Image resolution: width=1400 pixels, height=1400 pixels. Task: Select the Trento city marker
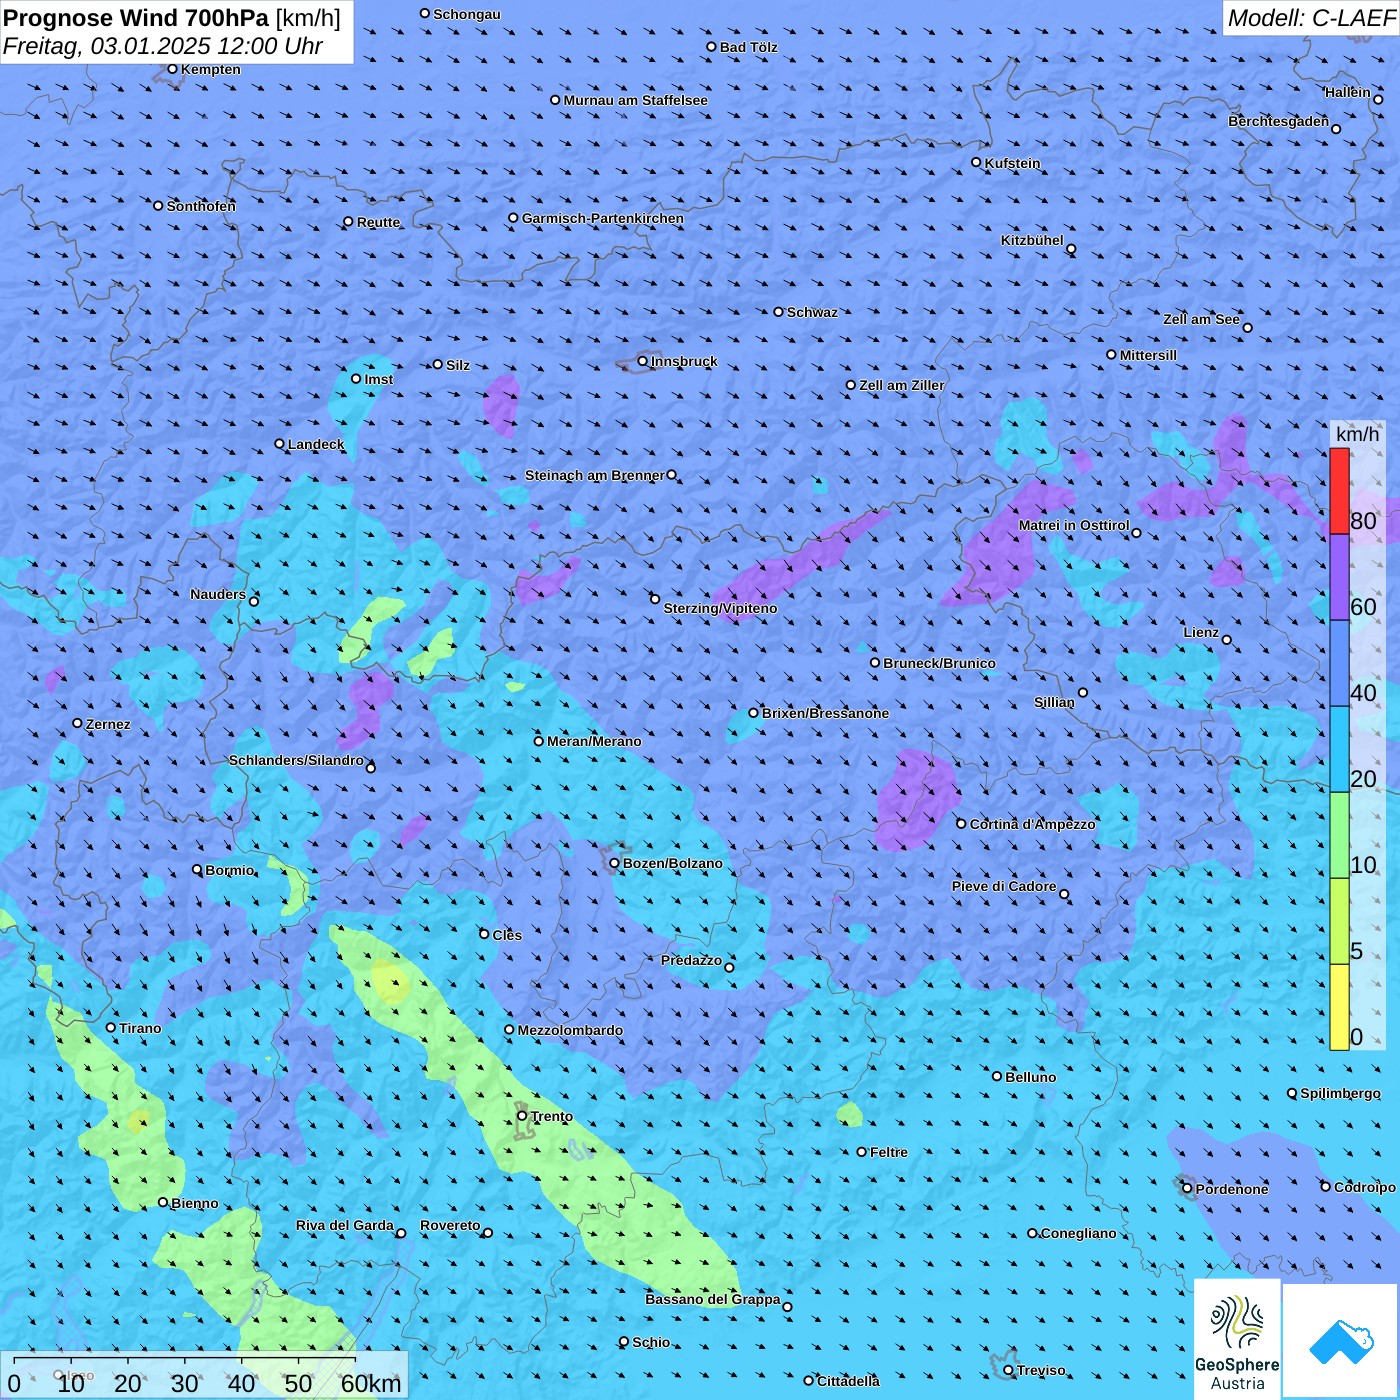522,1116
